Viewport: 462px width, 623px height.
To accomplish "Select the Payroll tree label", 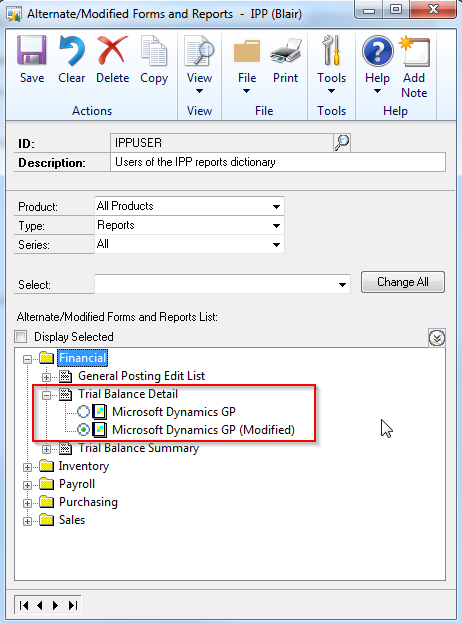I will [77, 484].
